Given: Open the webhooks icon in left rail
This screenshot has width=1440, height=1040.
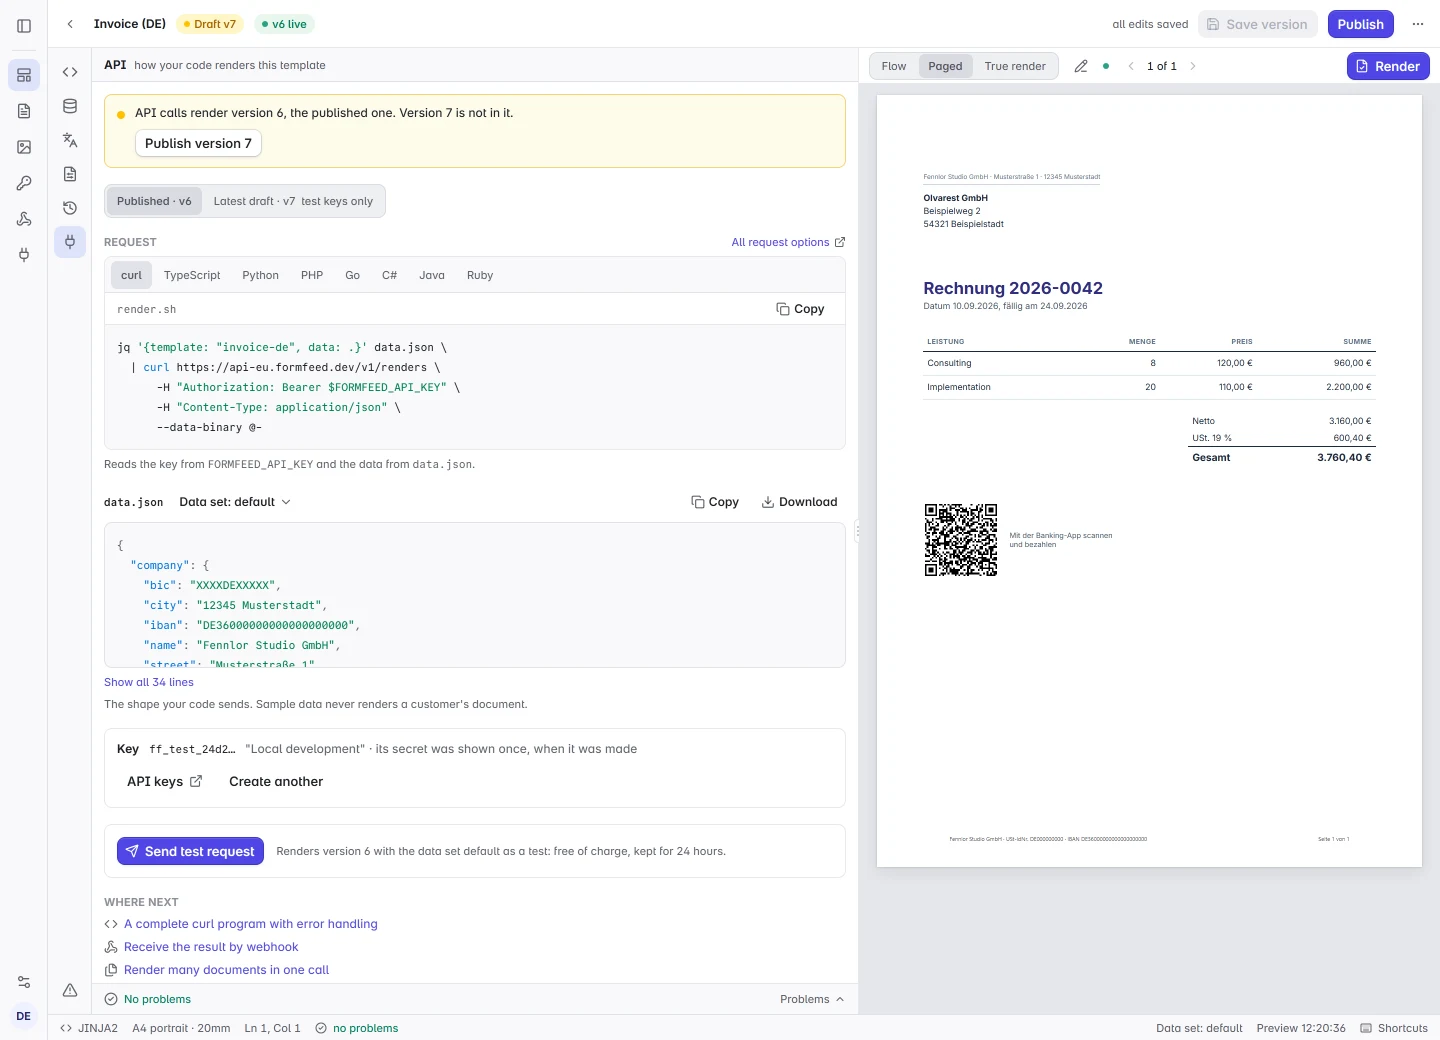Looking at the screenshot, I should 24,219.
